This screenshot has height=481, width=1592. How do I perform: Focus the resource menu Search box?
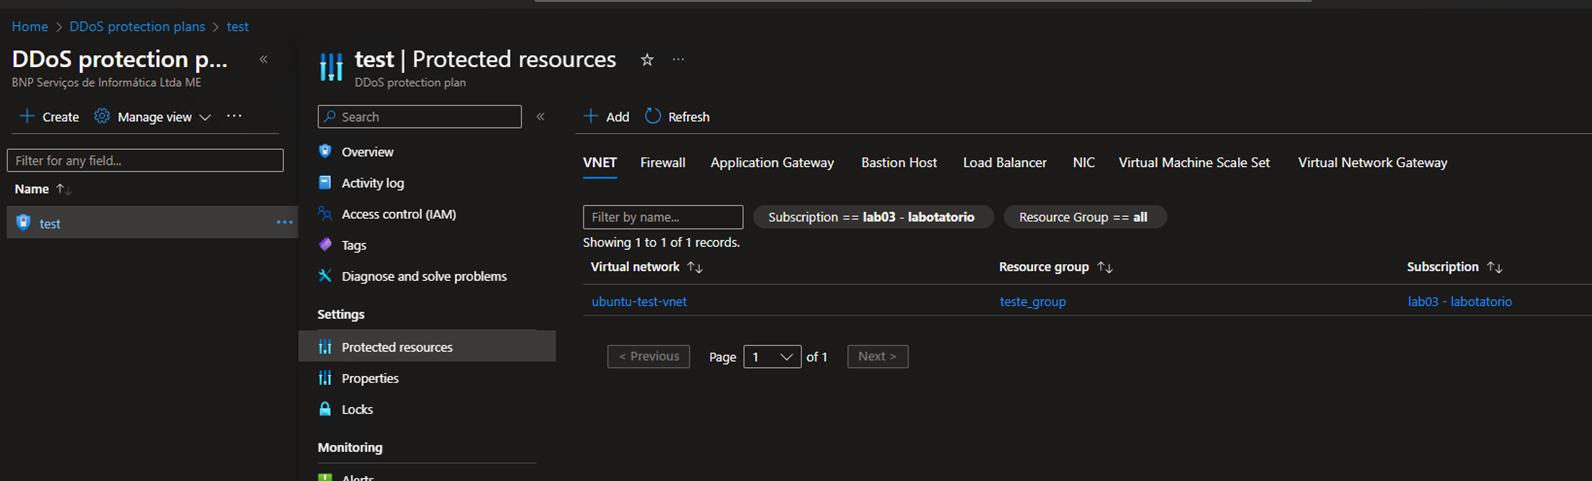tap(419, 116)
